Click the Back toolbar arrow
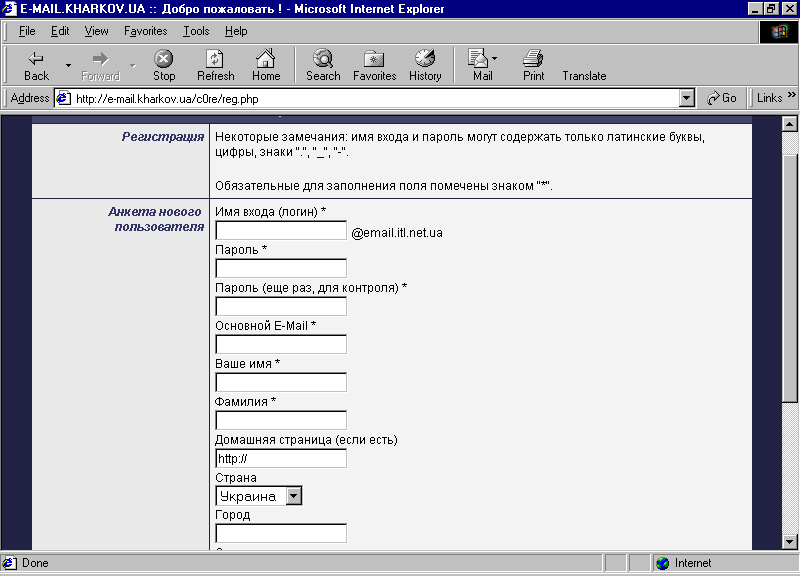 pyautogui.click(x=36, y=59)
